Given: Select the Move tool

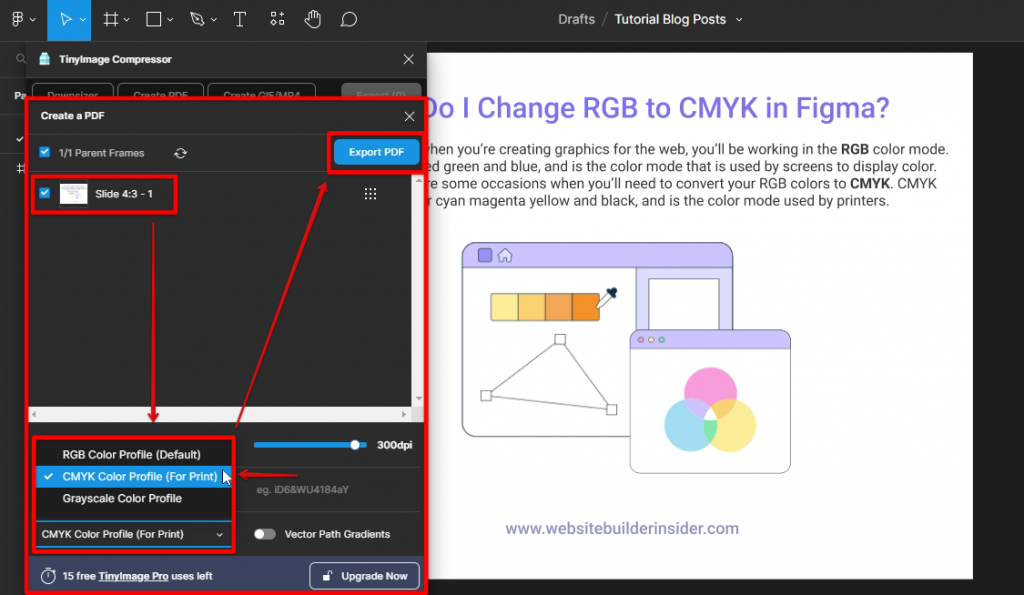Looking at the screenshot, I should (x=68, y=19).
